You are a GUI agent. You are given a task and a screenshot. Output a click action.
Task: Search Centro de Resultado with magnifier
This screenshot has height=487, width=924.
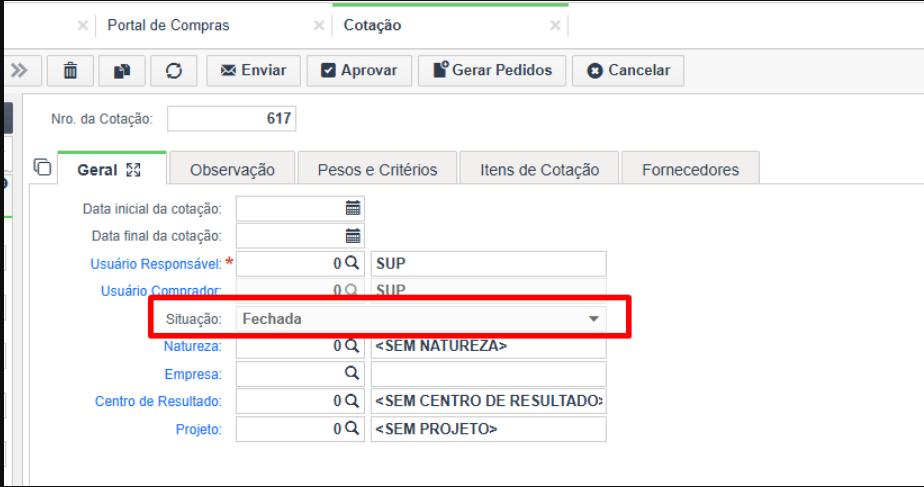(x=352, y=401)
